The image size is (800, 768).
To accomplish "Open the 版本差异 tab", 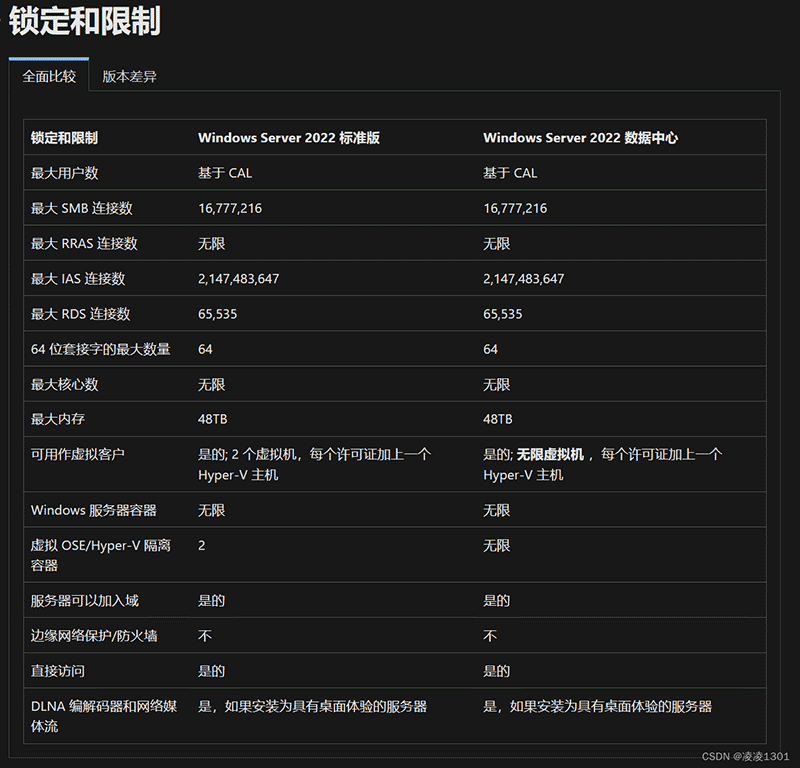I will (x=129, y=76).
